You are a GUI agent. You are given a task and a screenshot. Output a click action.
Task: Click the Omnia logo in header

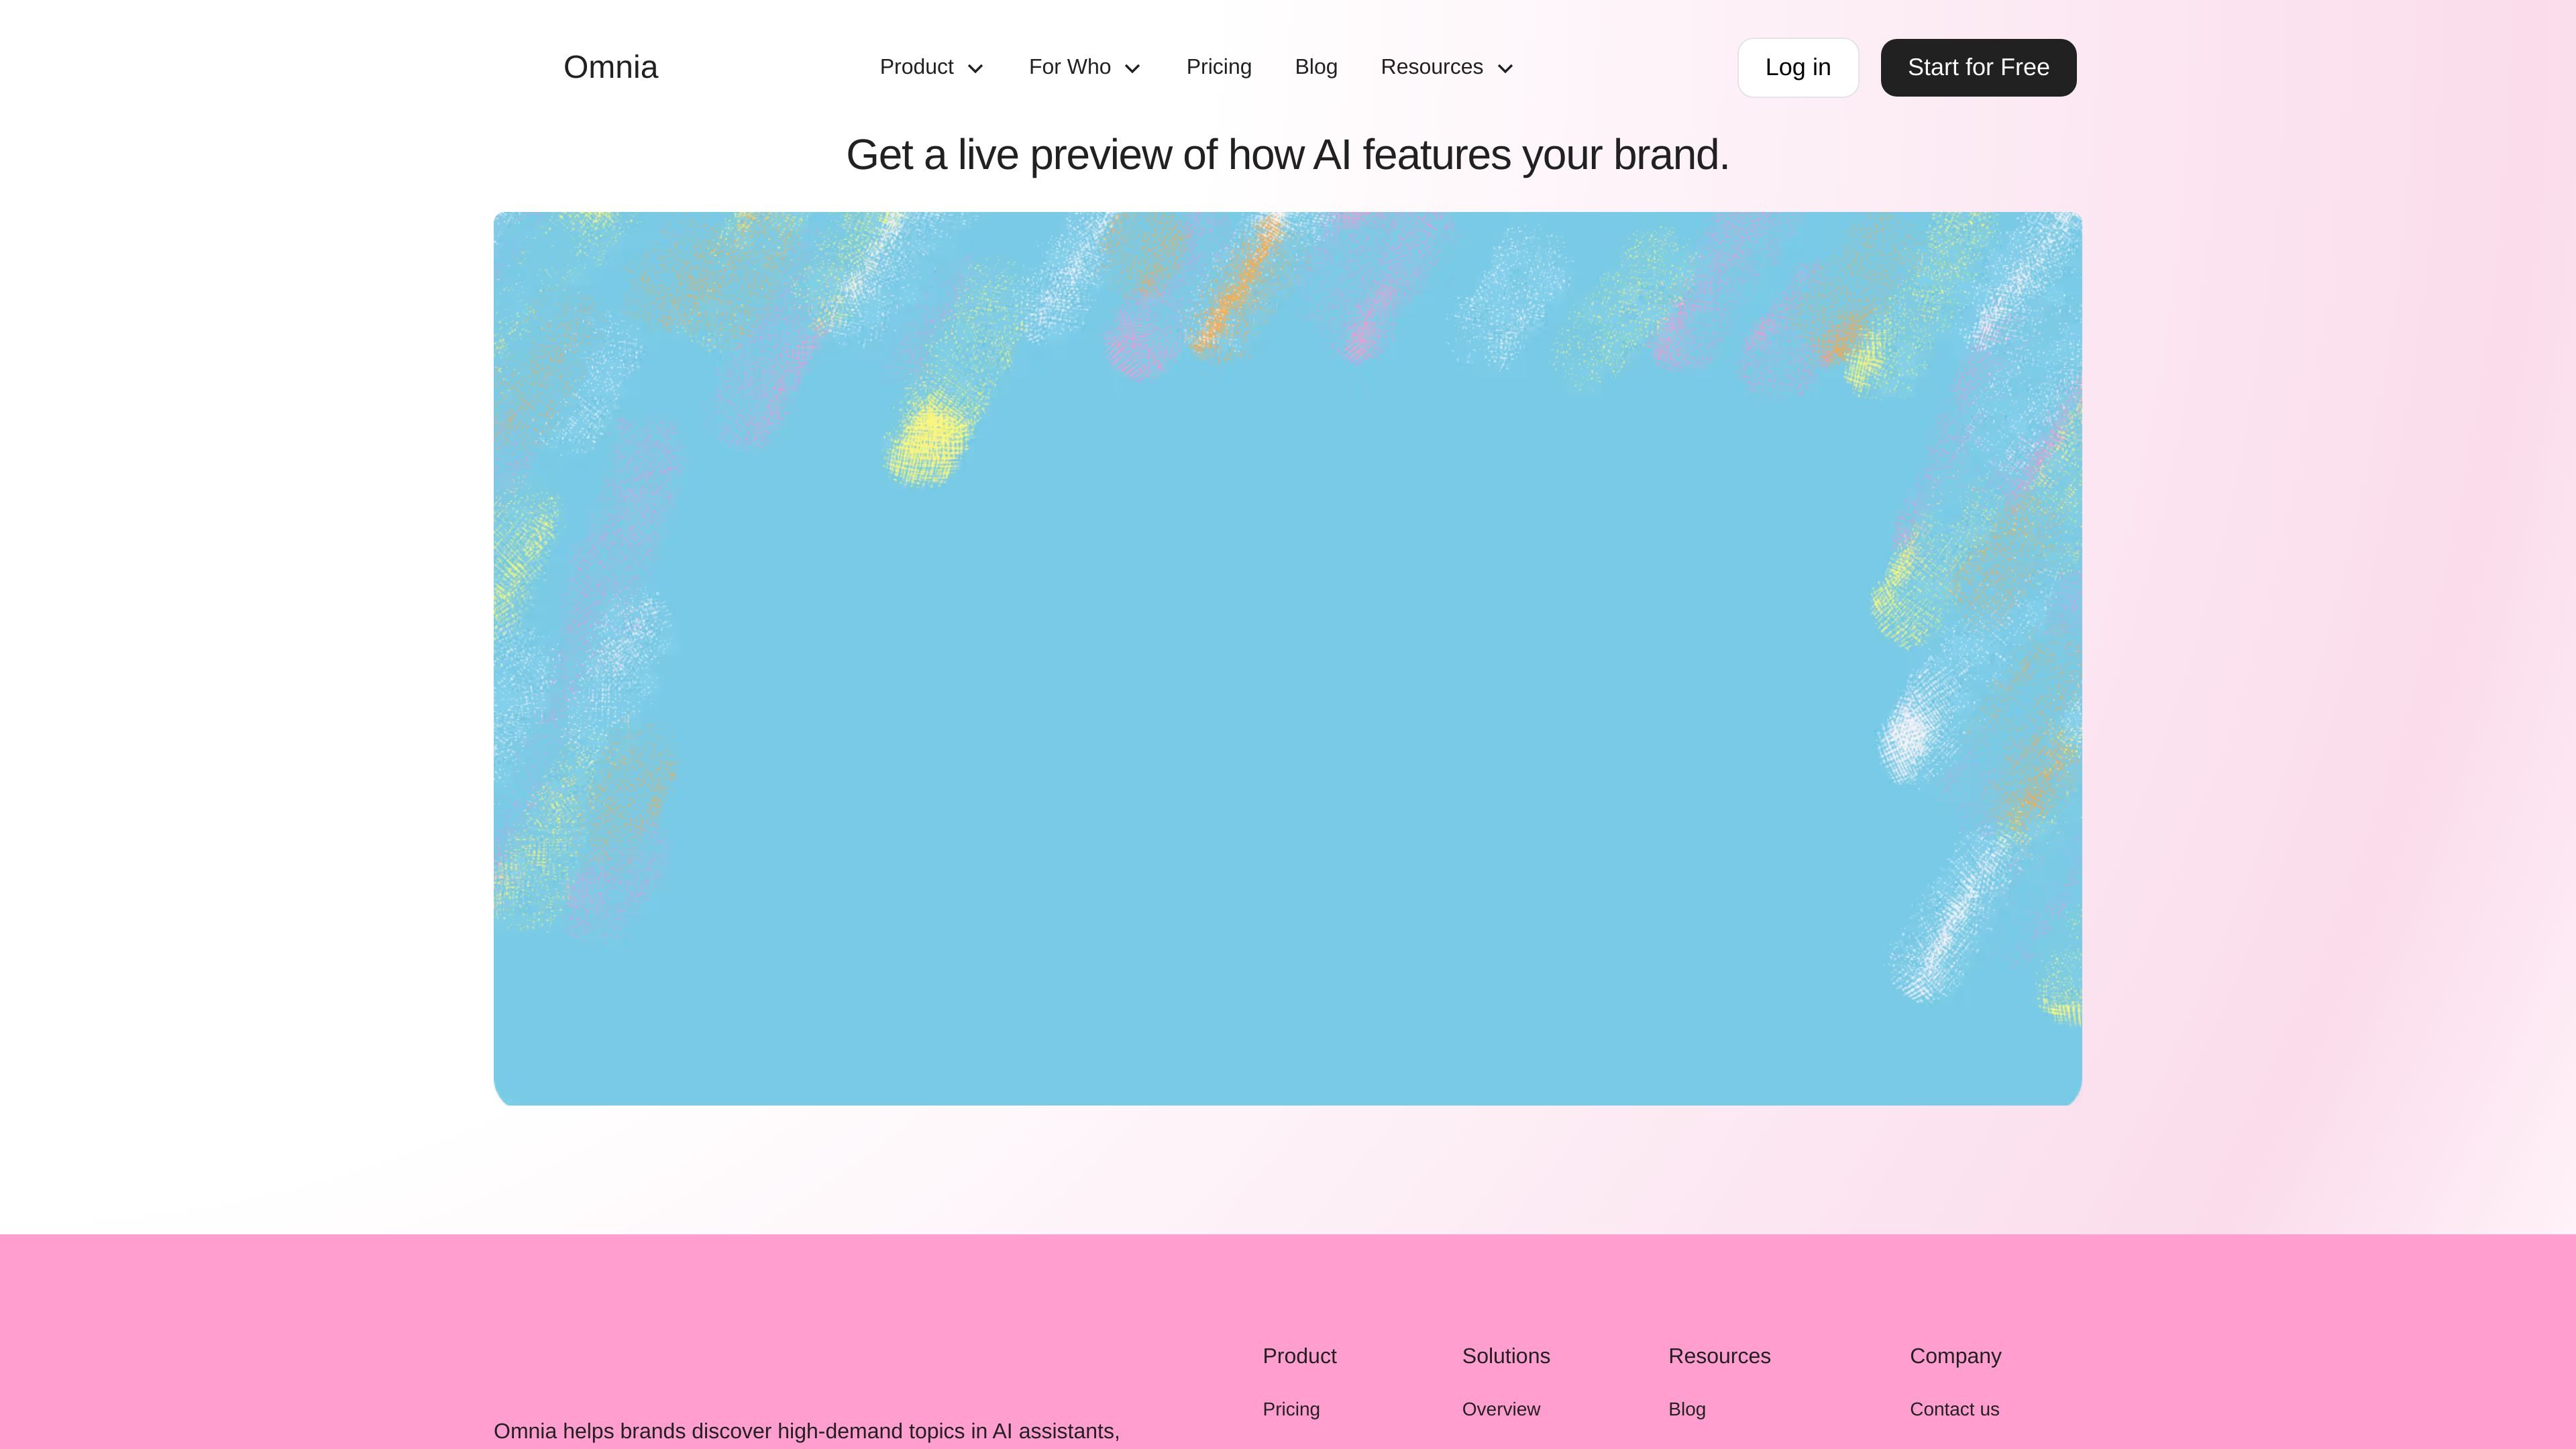pos(610,67)
